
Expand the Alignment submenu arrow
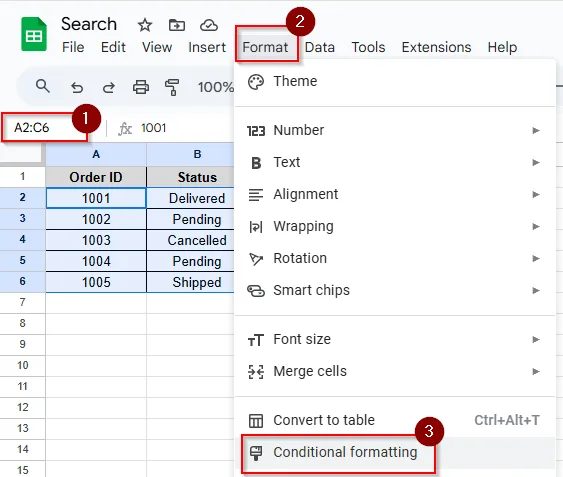click(x=536, y=194)
